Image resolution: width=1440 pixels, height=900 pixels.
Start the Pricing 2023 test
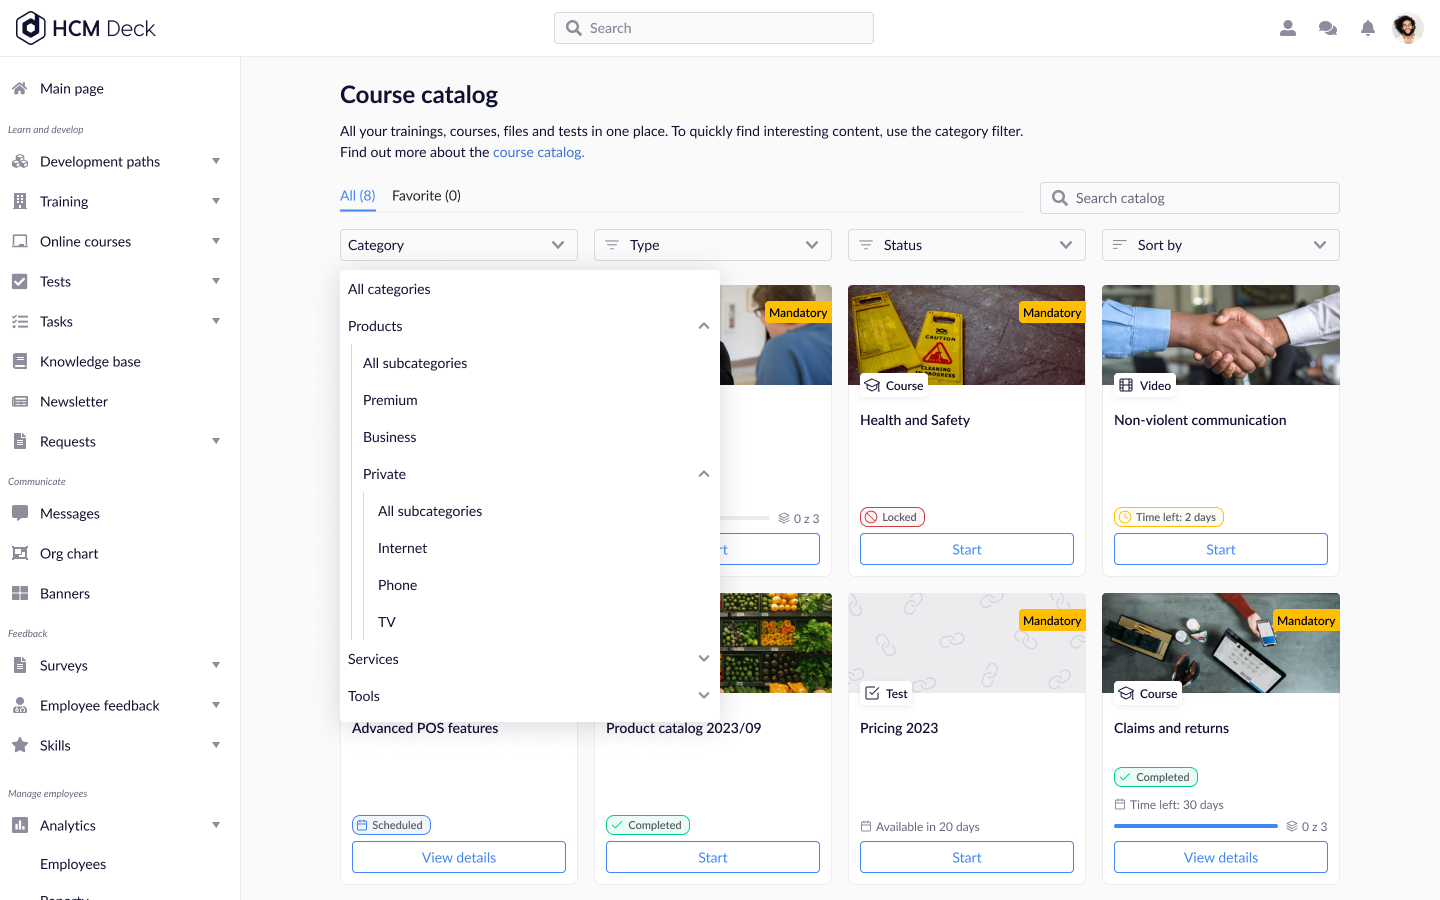967,857
